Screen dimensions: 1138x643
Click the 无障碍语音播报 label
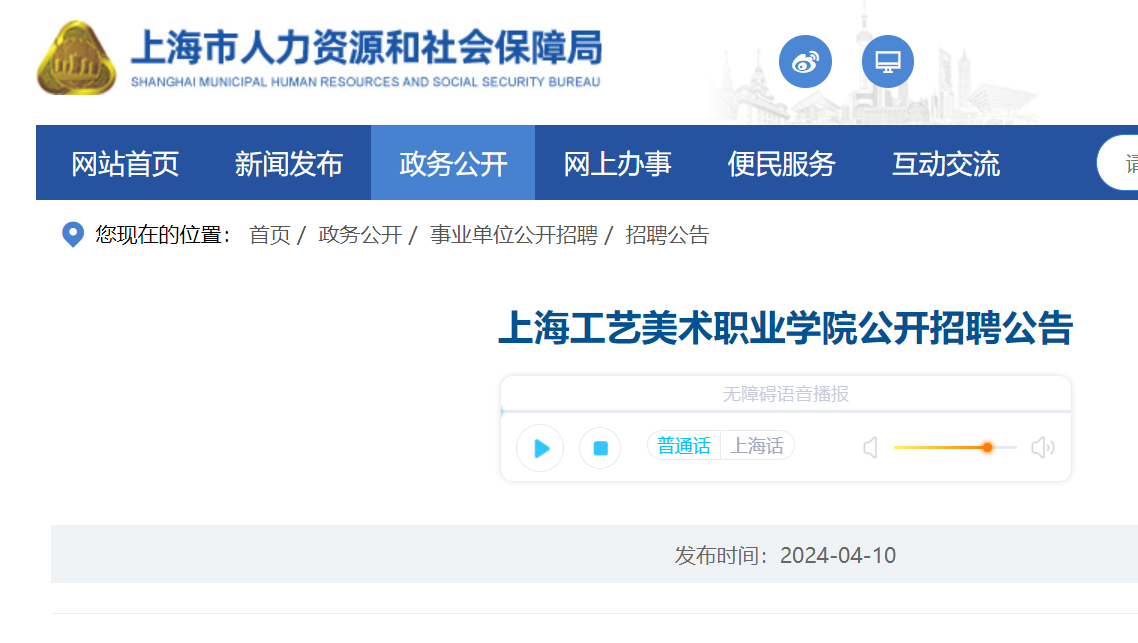click(786, 394)
